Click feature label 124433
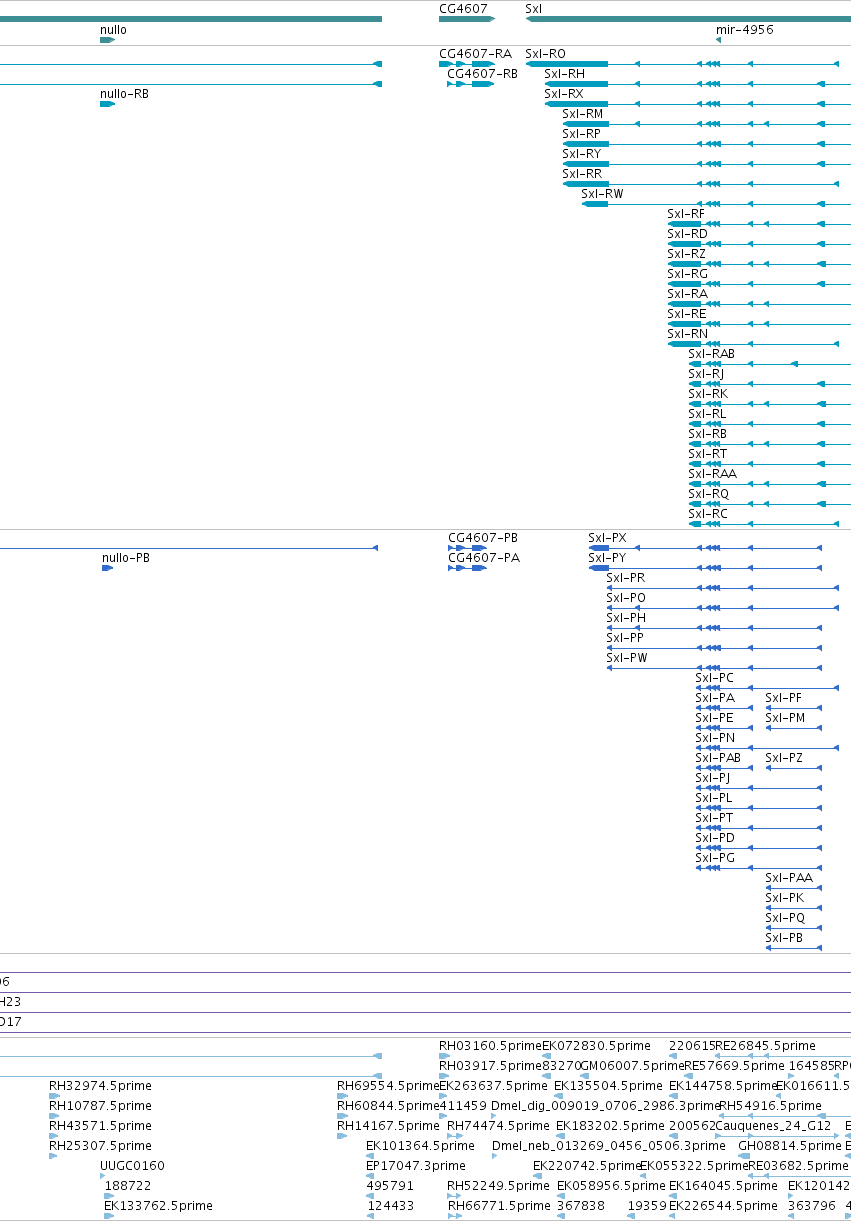 point(390,1206)
